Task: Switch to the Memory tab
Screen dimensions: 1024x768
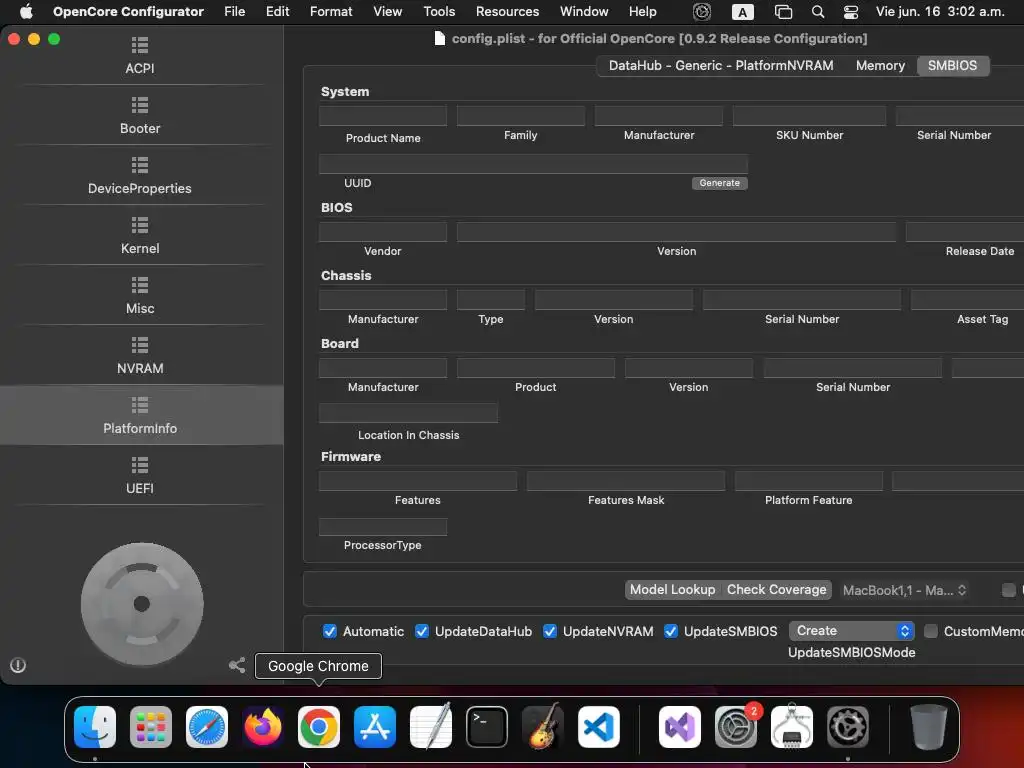Action: point(880,65)
